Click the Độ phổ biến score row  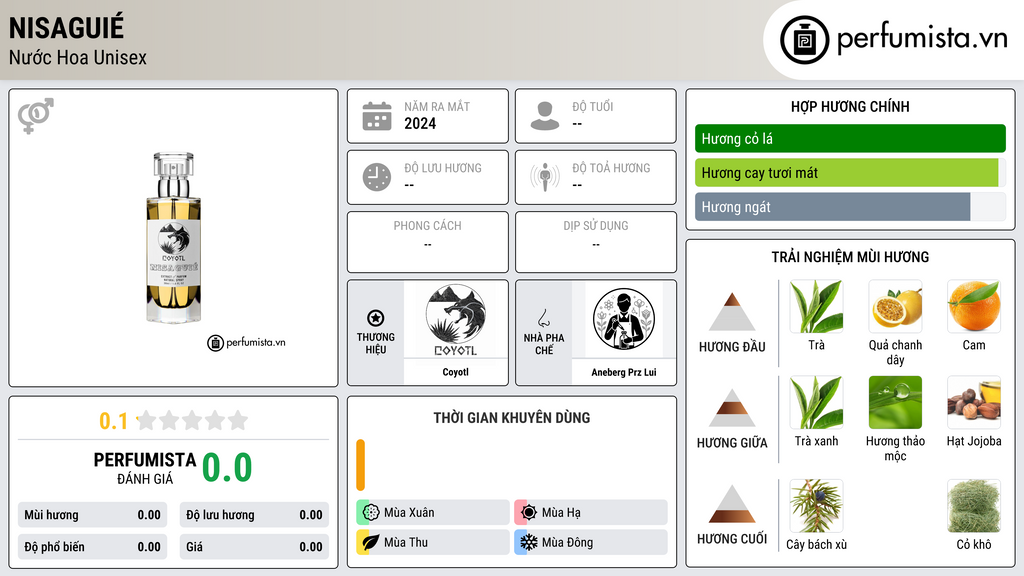point(92,547)
